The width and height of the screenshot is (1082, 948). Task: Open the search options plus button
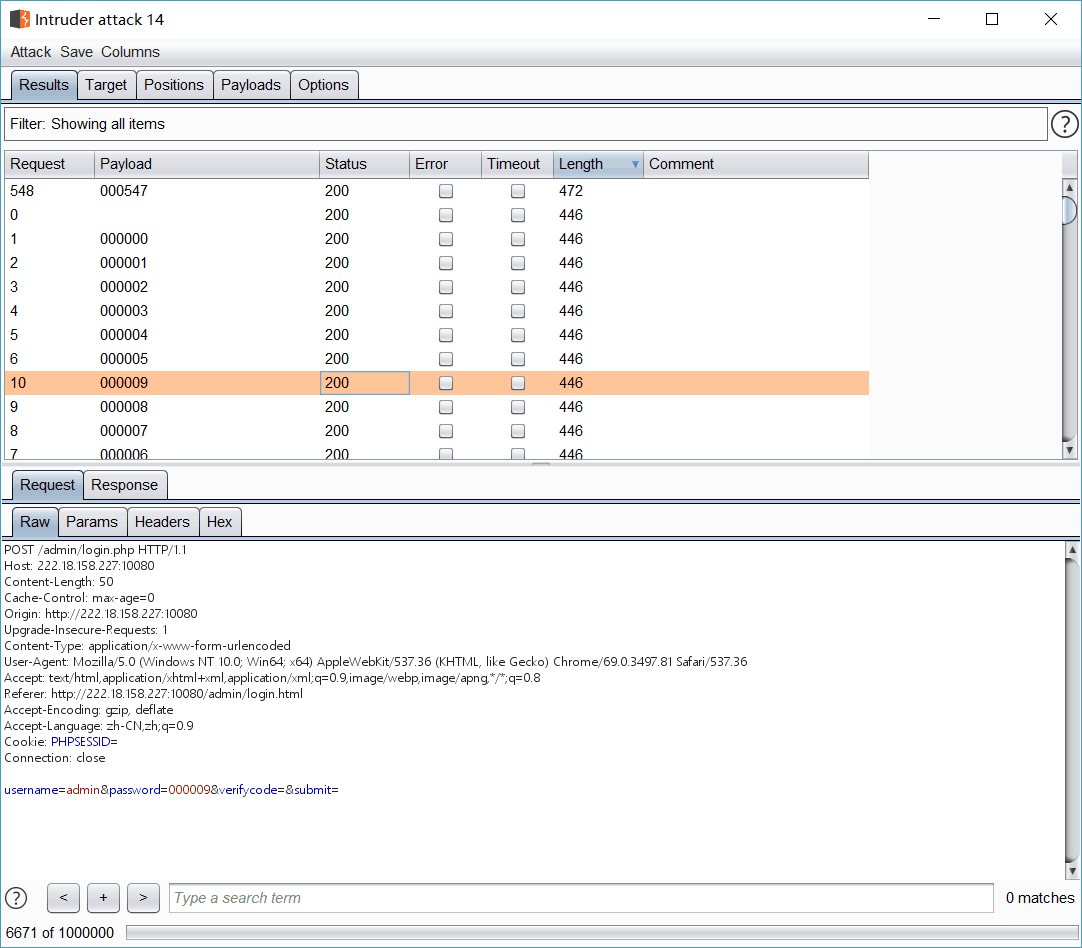[x=104, y=898]
